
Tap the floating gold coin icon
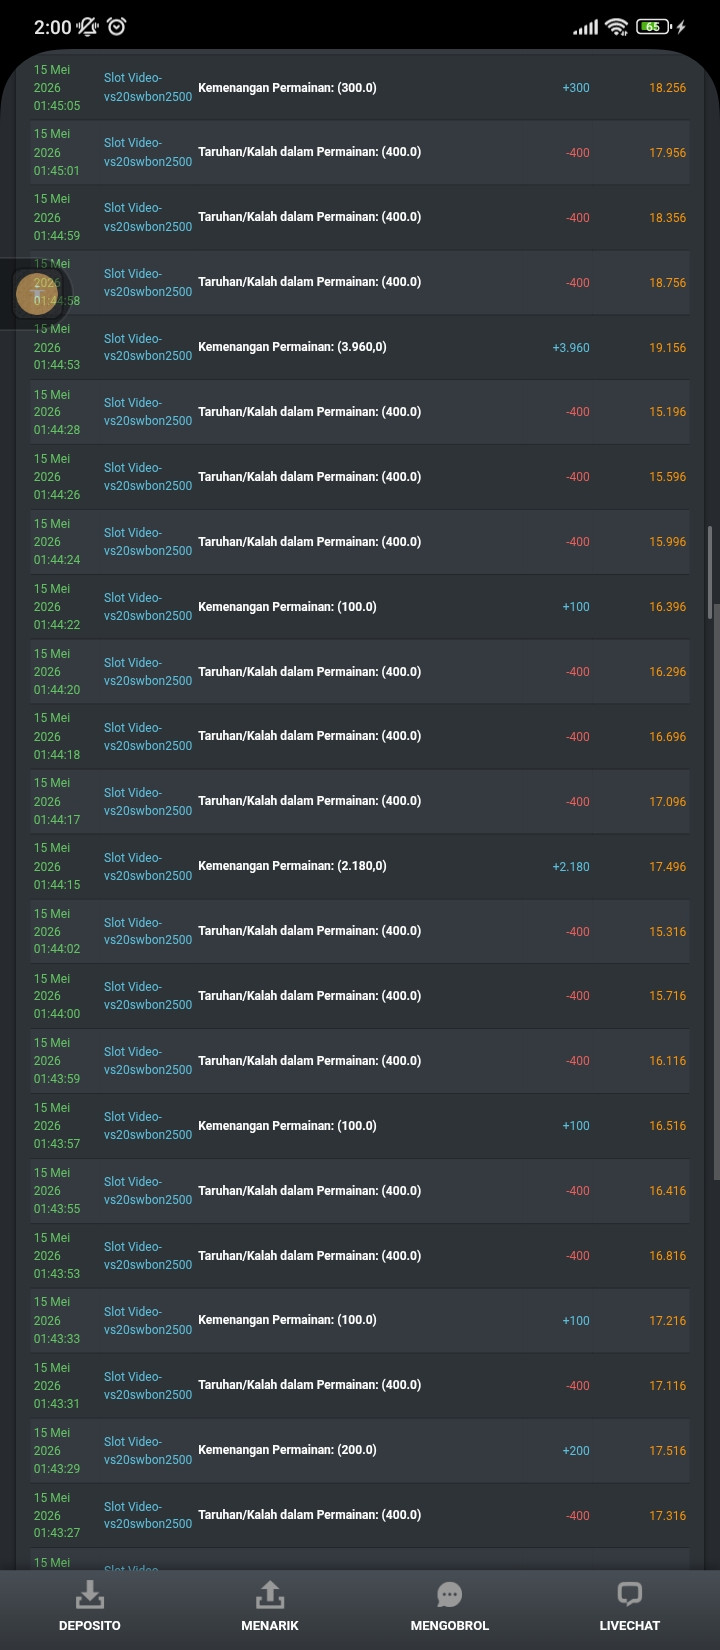tap(37, 294)
